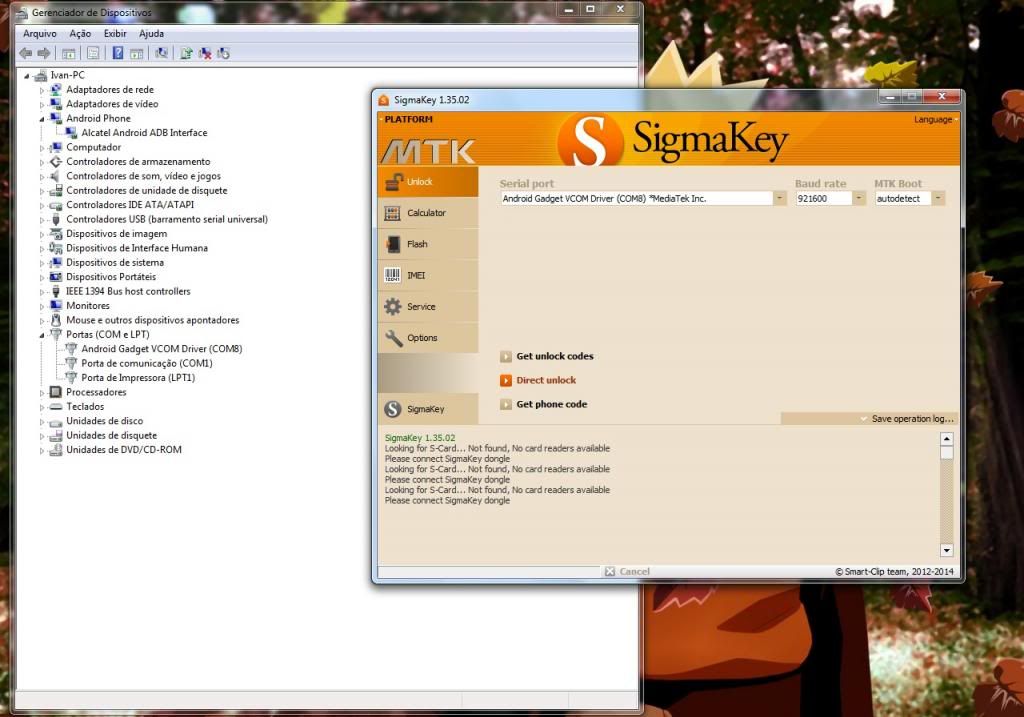1024x717 pixels.
Task: Go back using the Device Manager toolbar arrow
Action: click(x=25, y=54)
